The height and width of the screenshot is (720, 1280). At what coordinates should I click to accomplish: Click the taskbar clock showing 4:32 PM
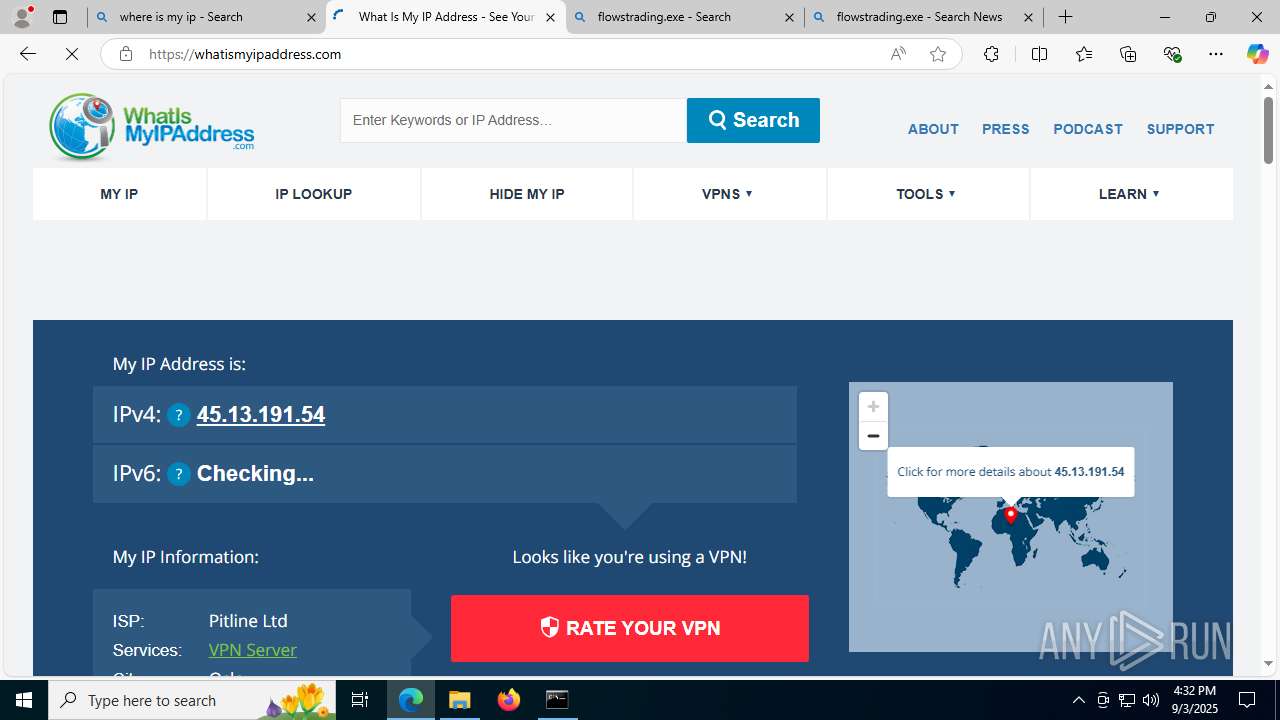point(1195,700)
